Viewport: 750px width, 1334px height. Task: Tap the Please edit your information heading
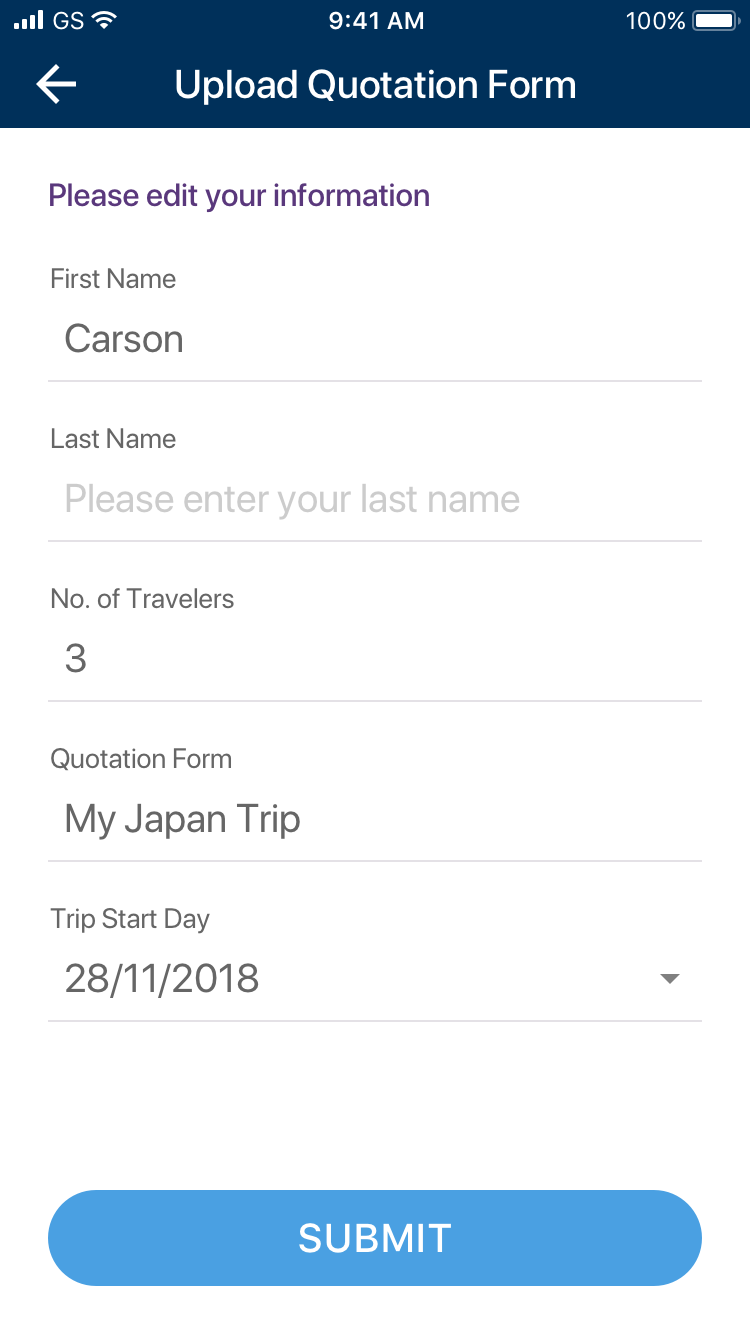coord(239,195)
